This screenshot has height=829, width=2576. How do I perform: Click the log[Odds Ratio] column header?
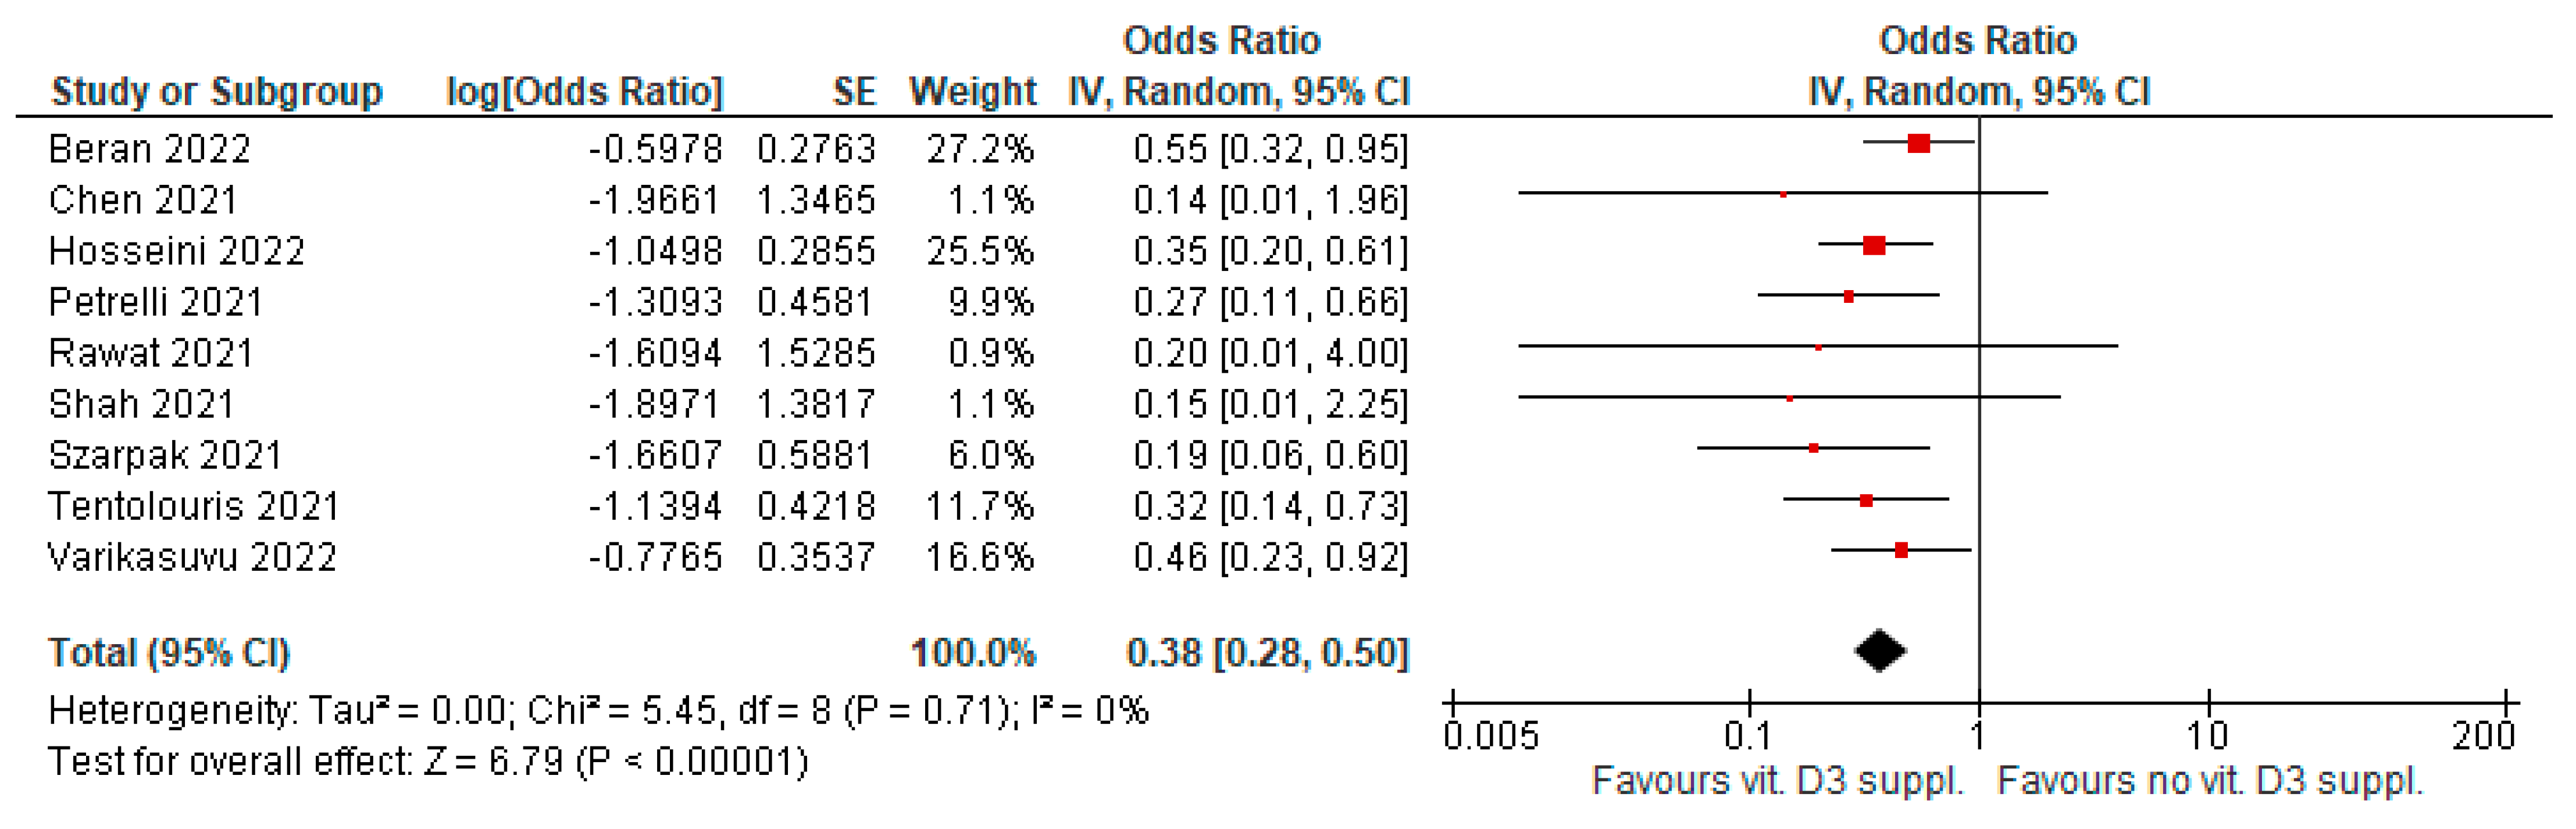point(584,92)
